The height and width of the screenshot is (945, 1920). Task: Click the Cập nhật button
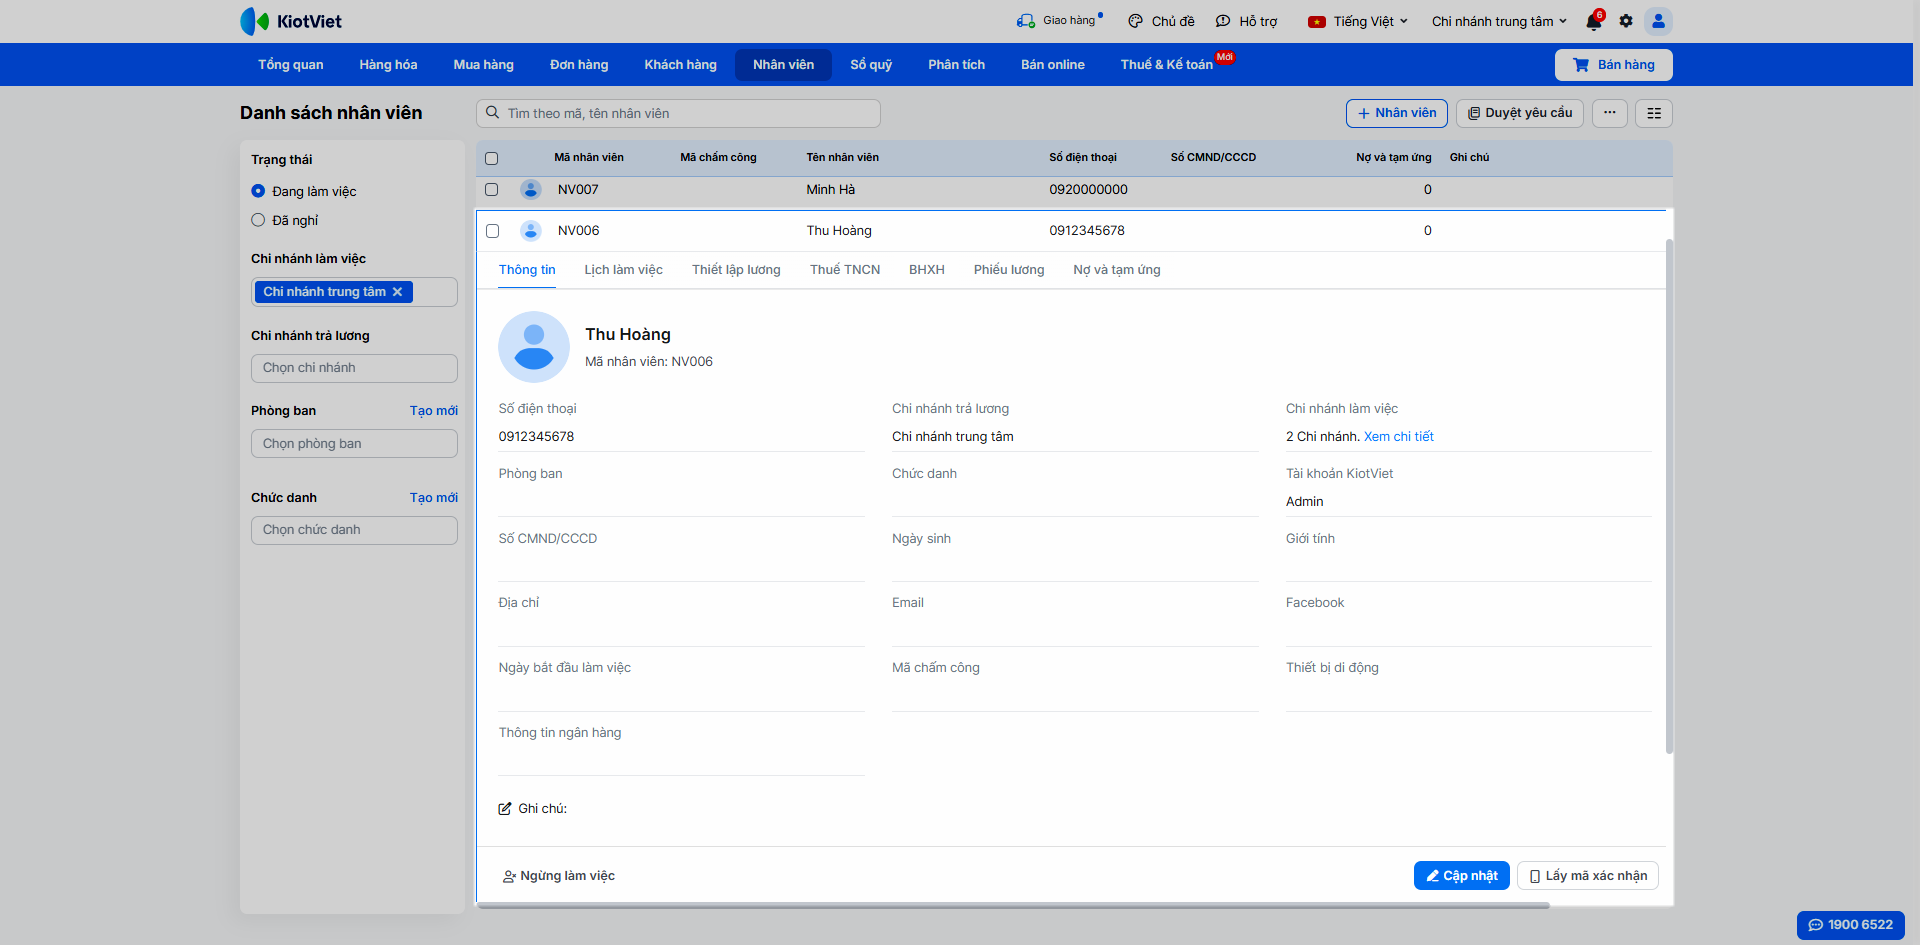click(x=1462, y=876)
